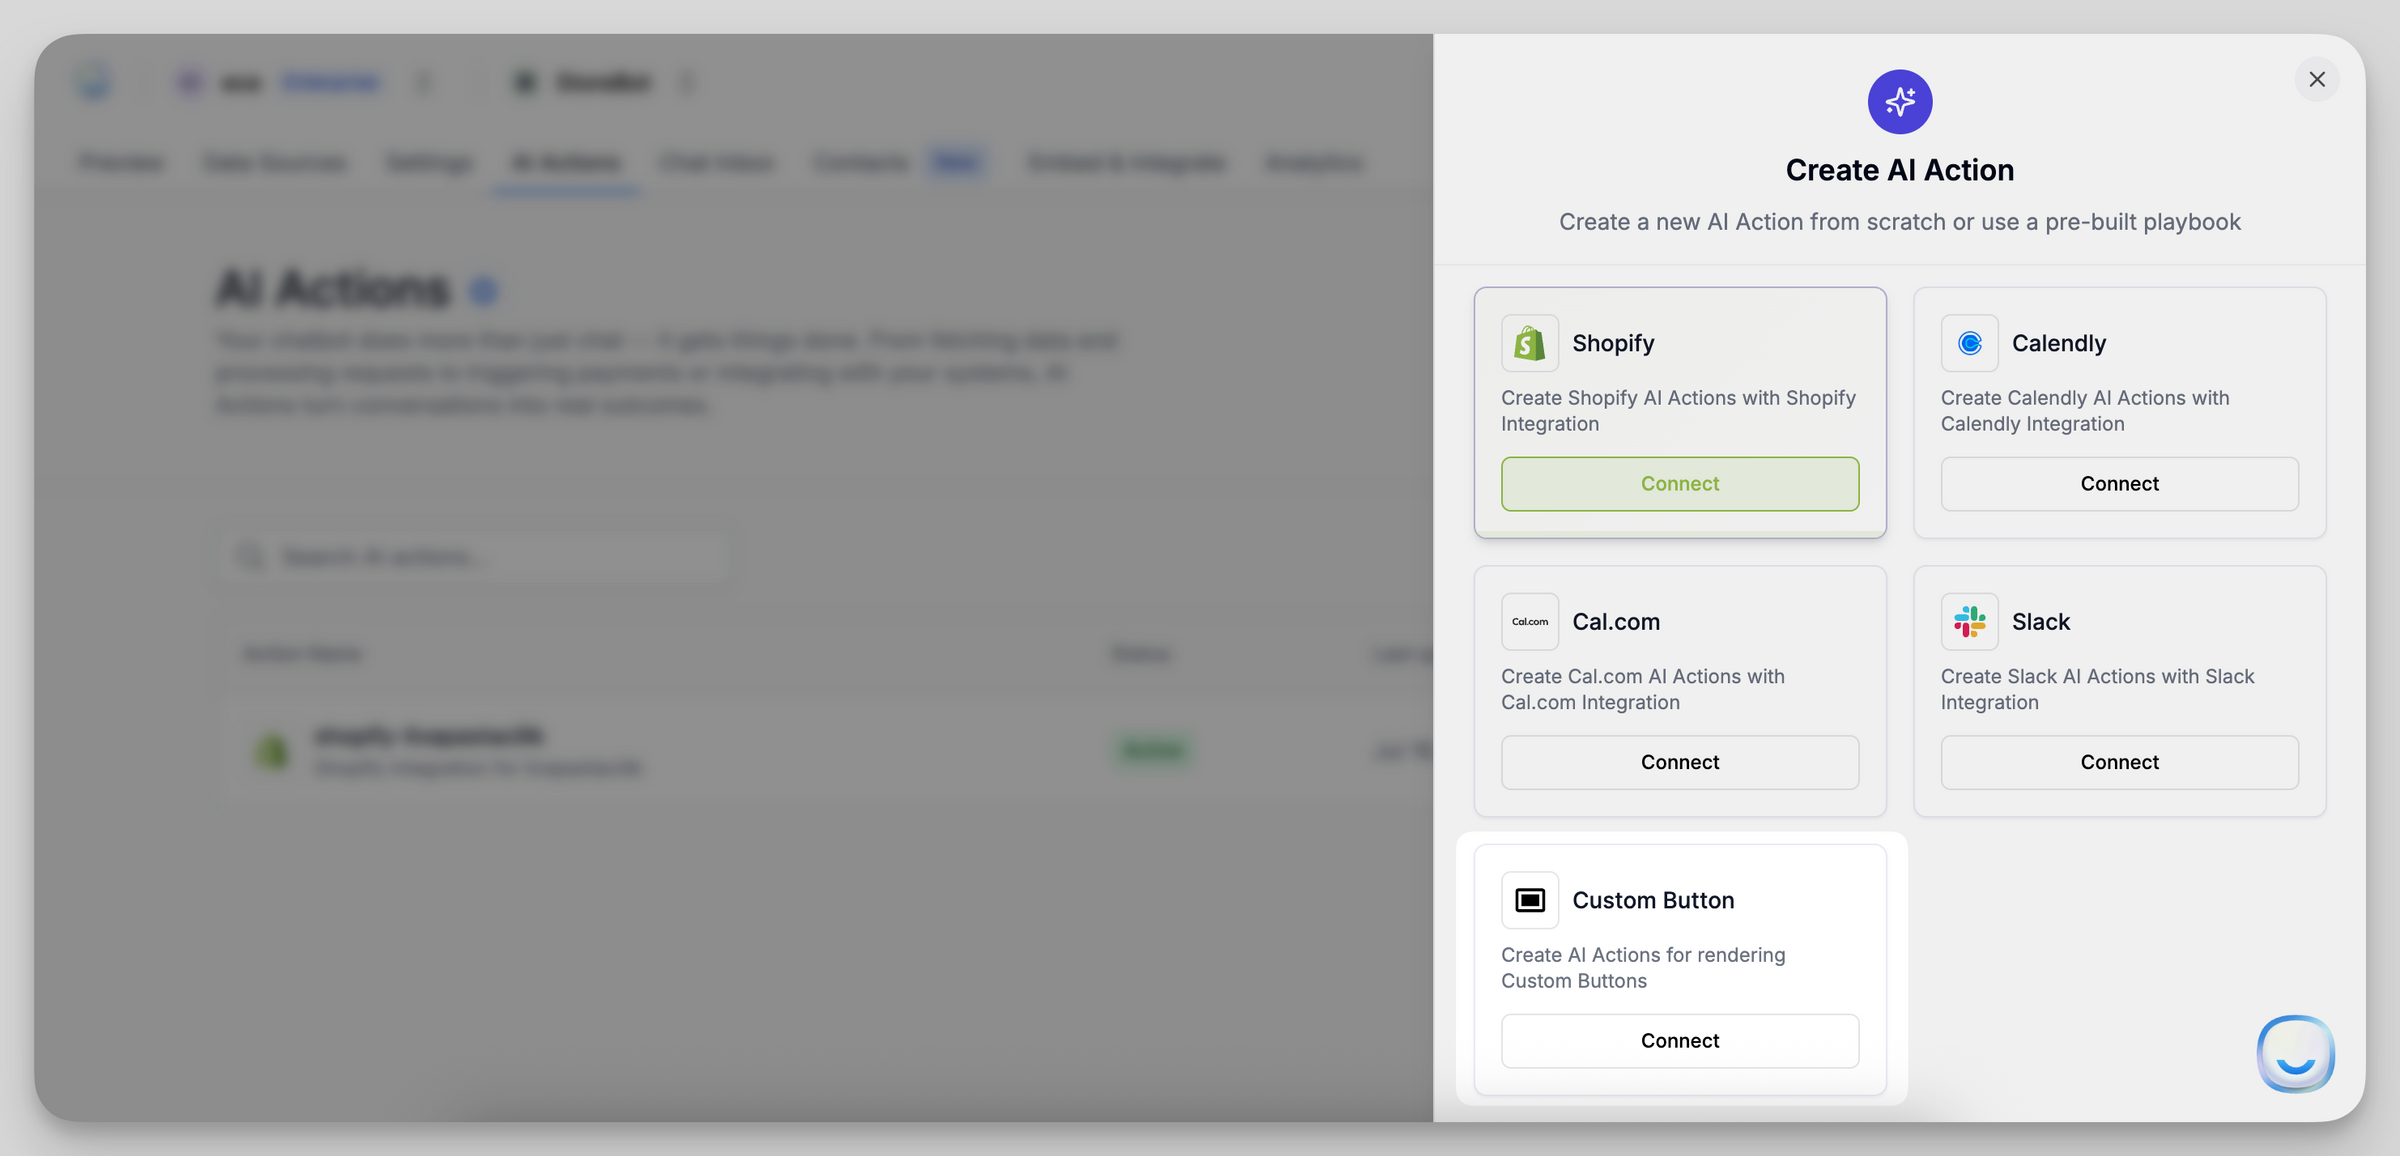Select the Shopify card title

tap(1613, 343)
